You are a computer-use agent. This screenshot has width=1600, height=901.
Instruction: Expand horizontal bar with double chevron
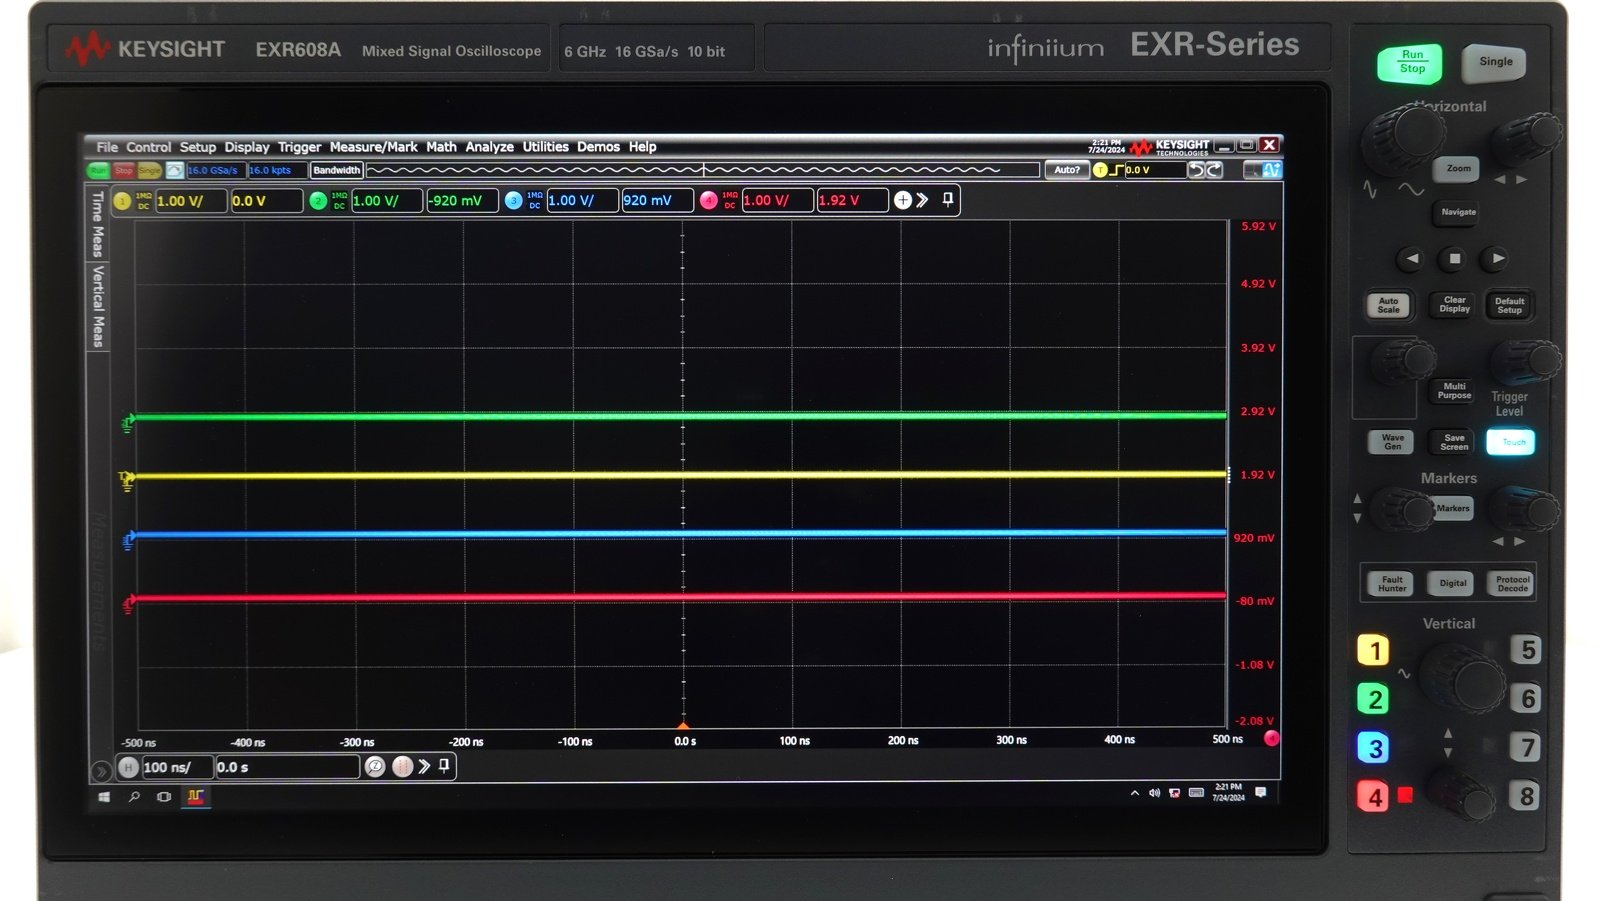click(x=424, y=766)
